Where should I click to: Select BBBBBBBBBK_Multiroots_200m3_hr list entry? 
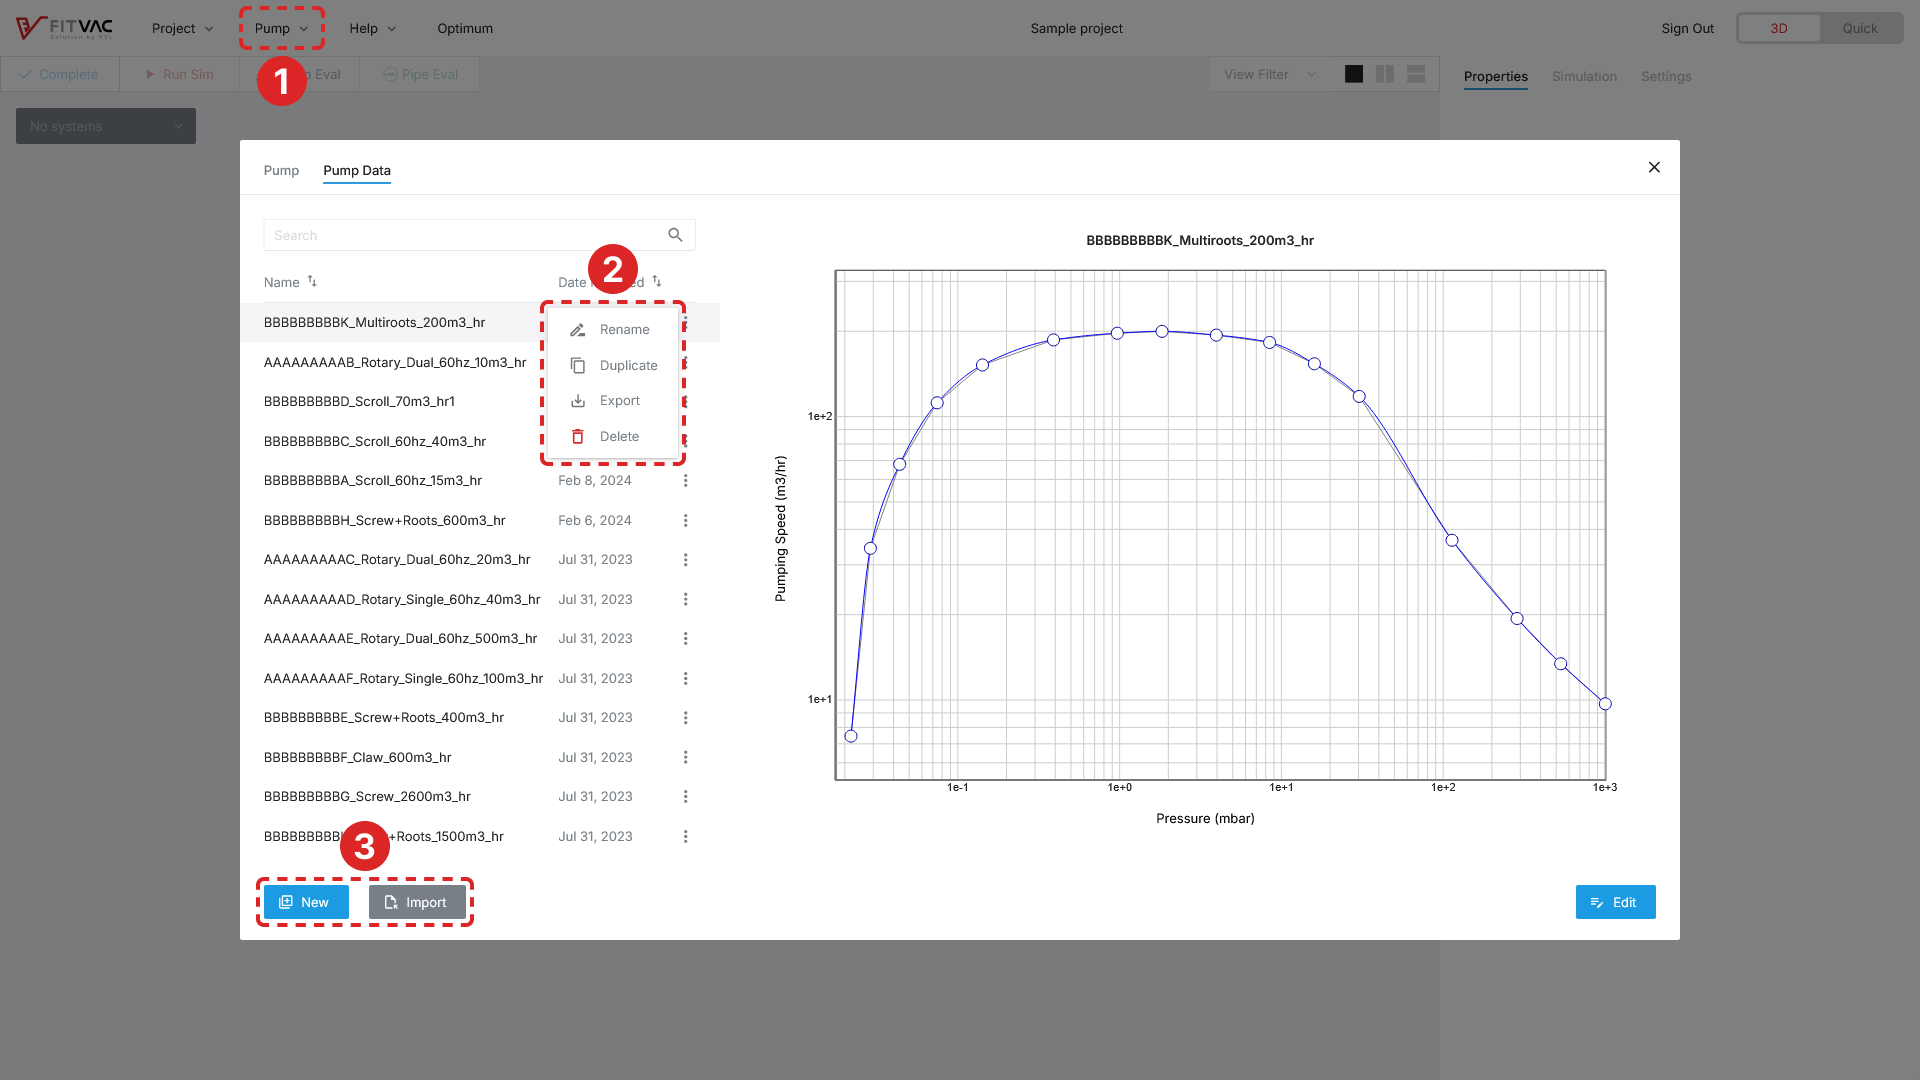tap(374, 323)
